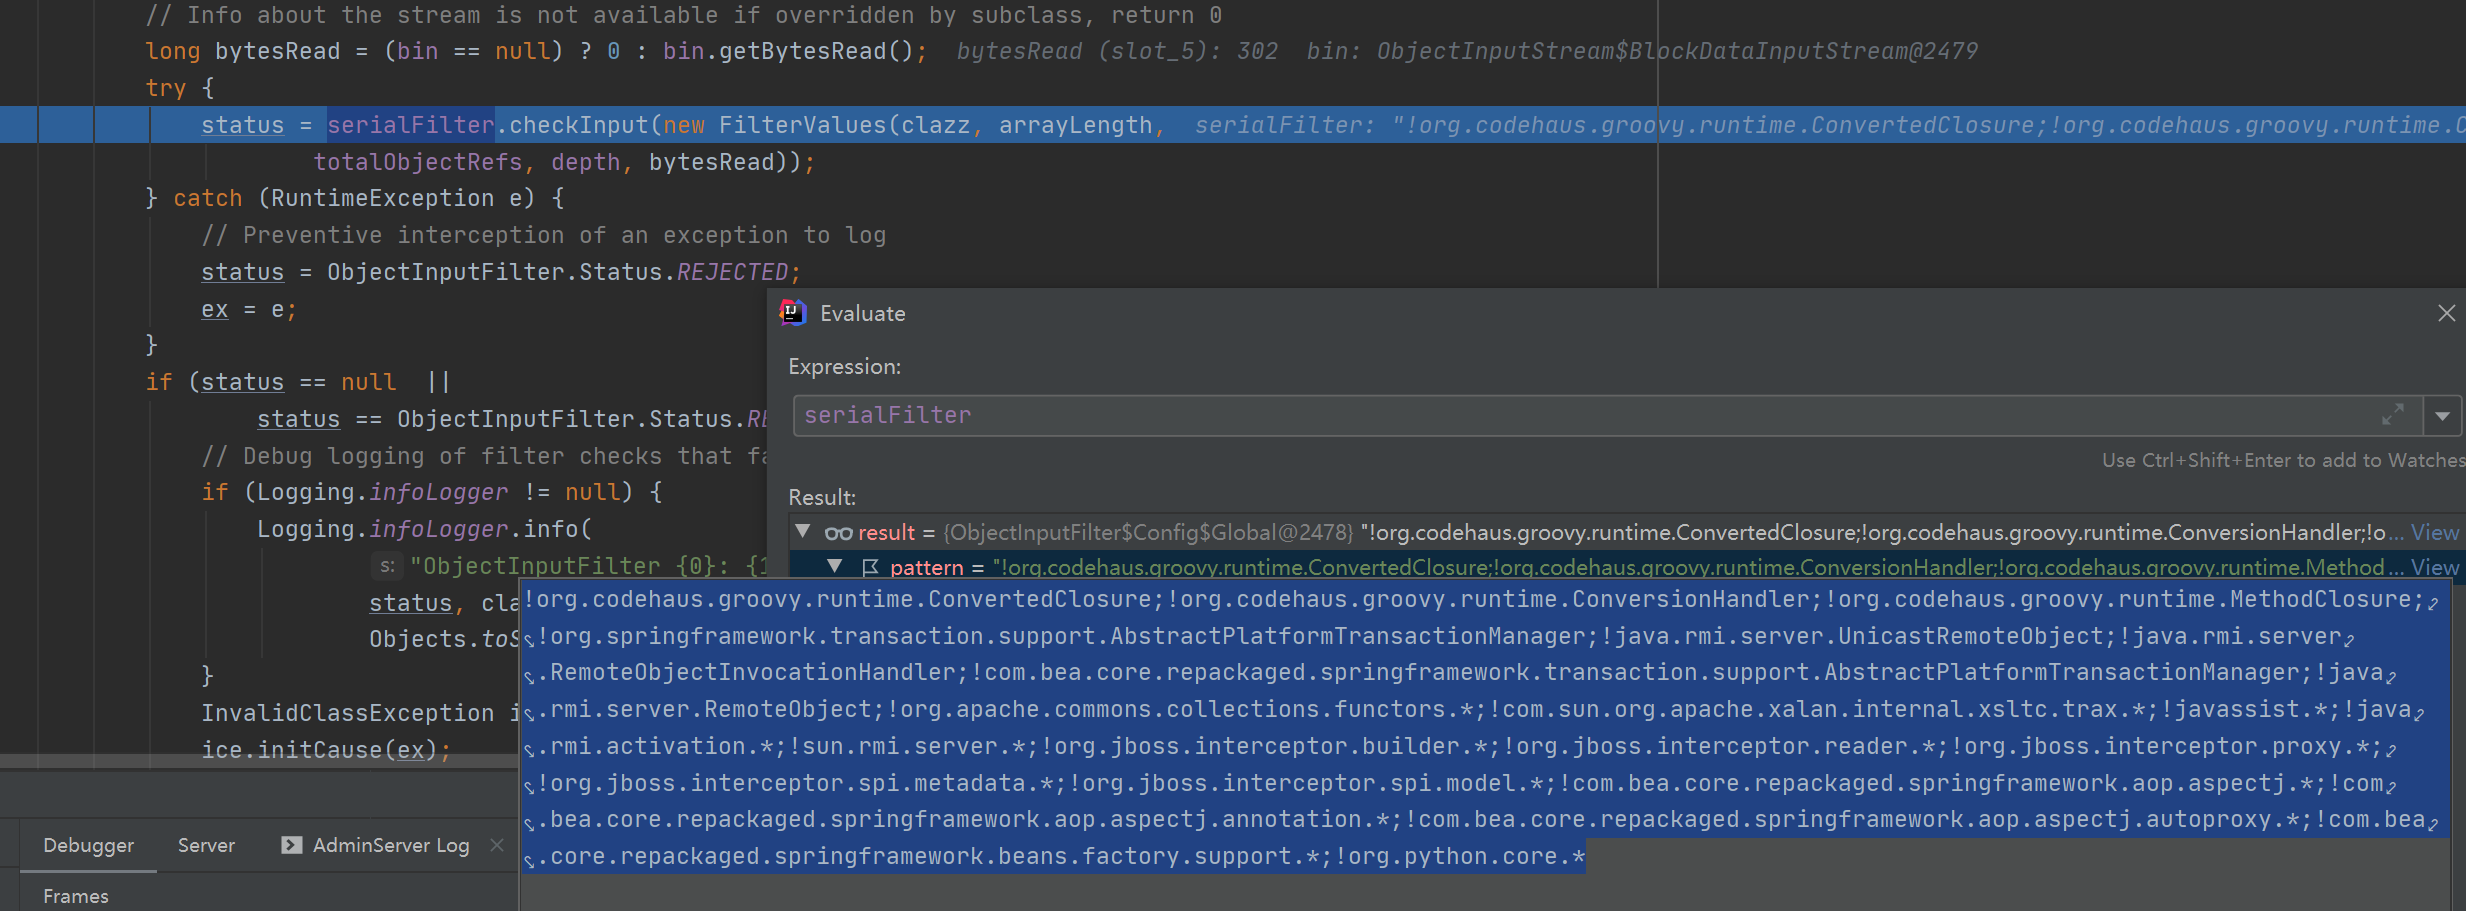Click the 'bin: ObjectInputStream$BlockDataInputStream@2479' inline hint
The image size is (2466, 911).
(1642, 51)
